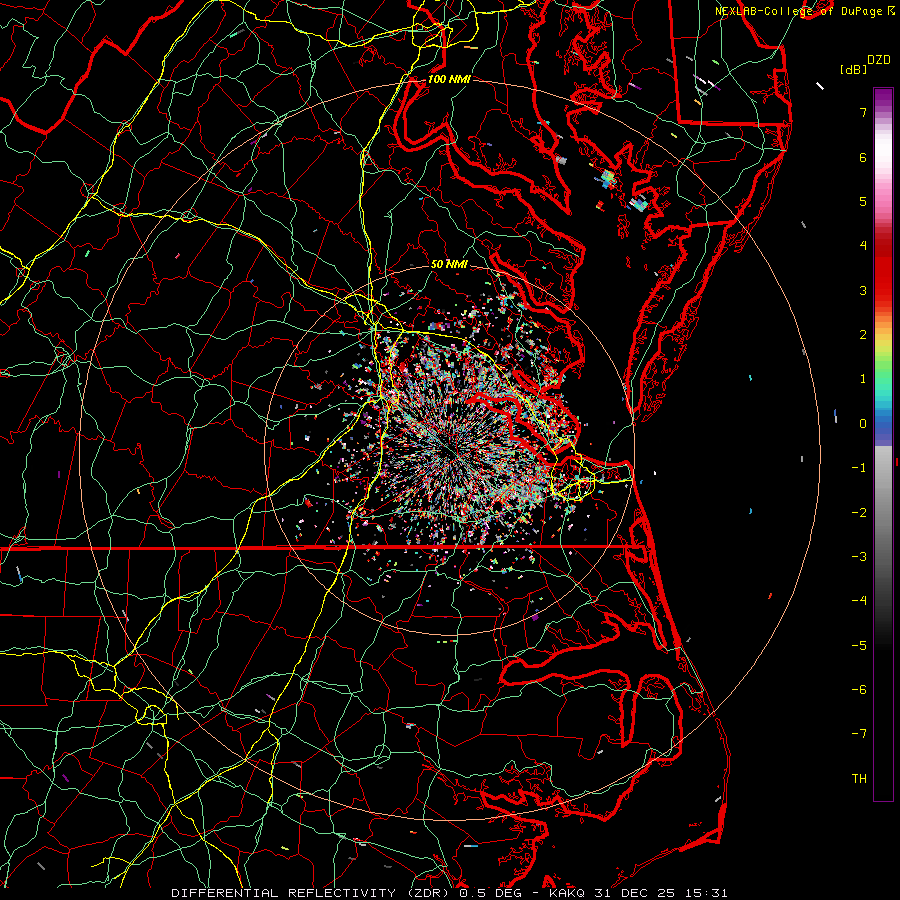
Task: Click the -5 value on color scale
Action: pyautogui.click(x=859, y=646)
